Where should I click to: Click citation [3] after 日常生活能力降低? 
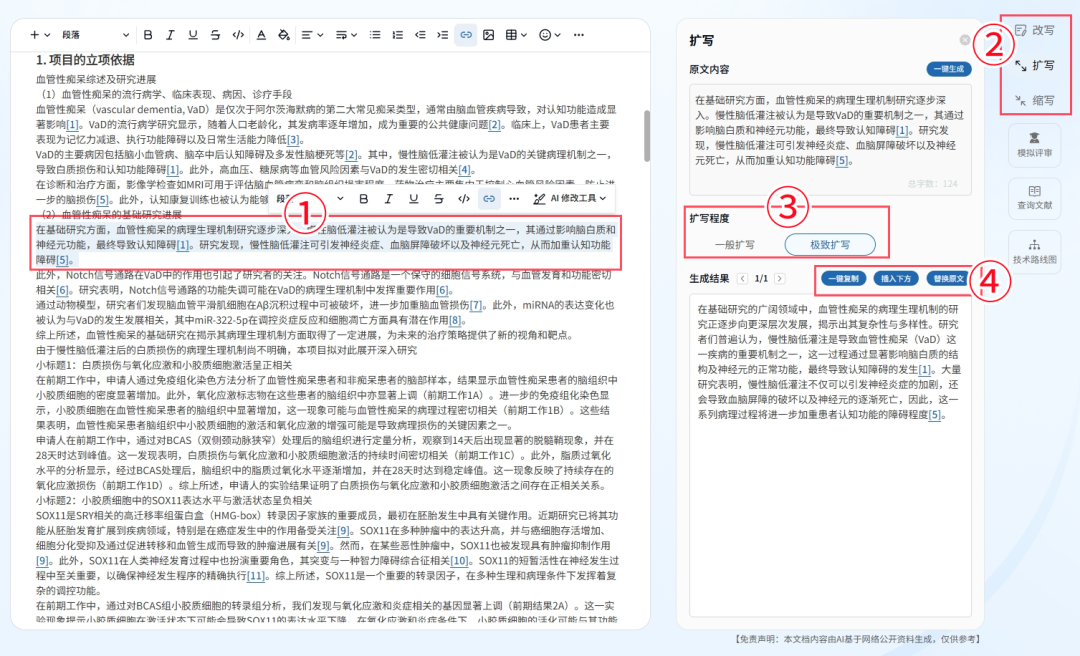pos(293,139)
